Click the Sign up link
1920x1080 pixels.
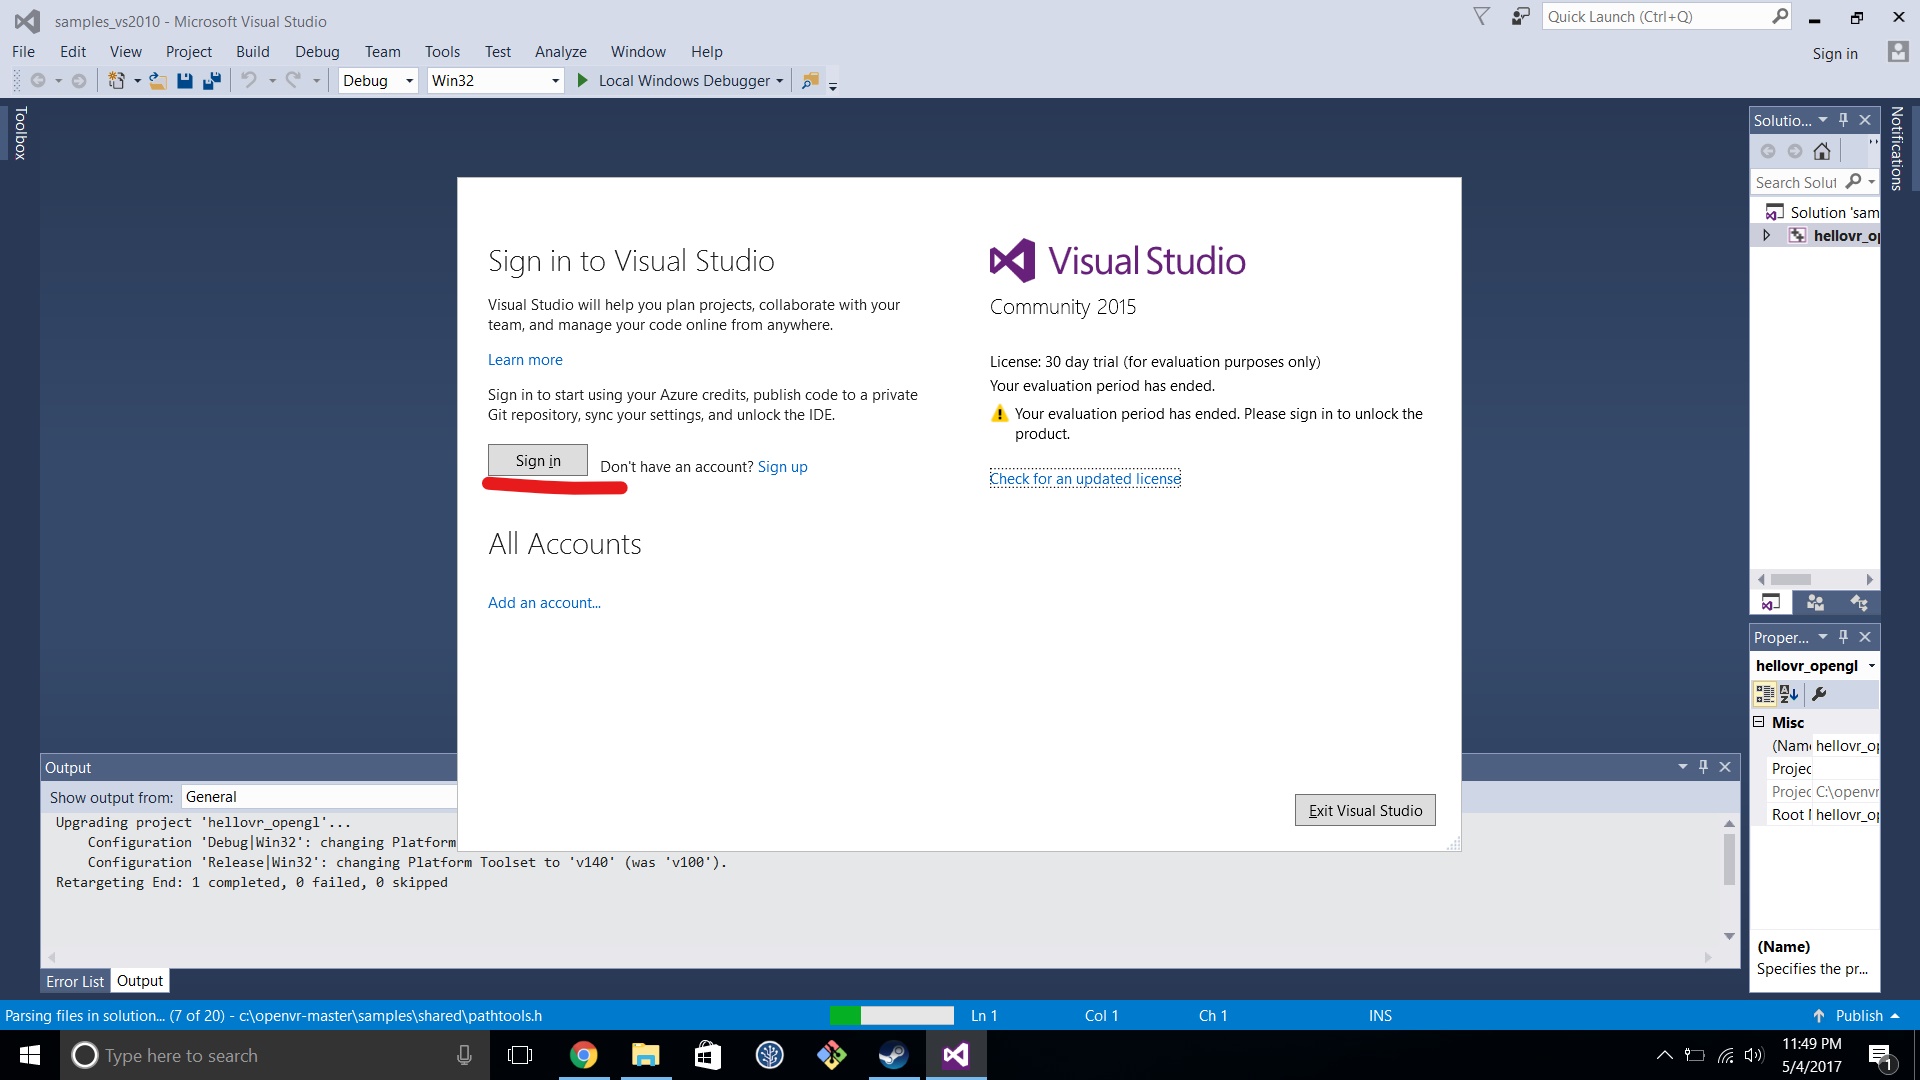[783, 467]
